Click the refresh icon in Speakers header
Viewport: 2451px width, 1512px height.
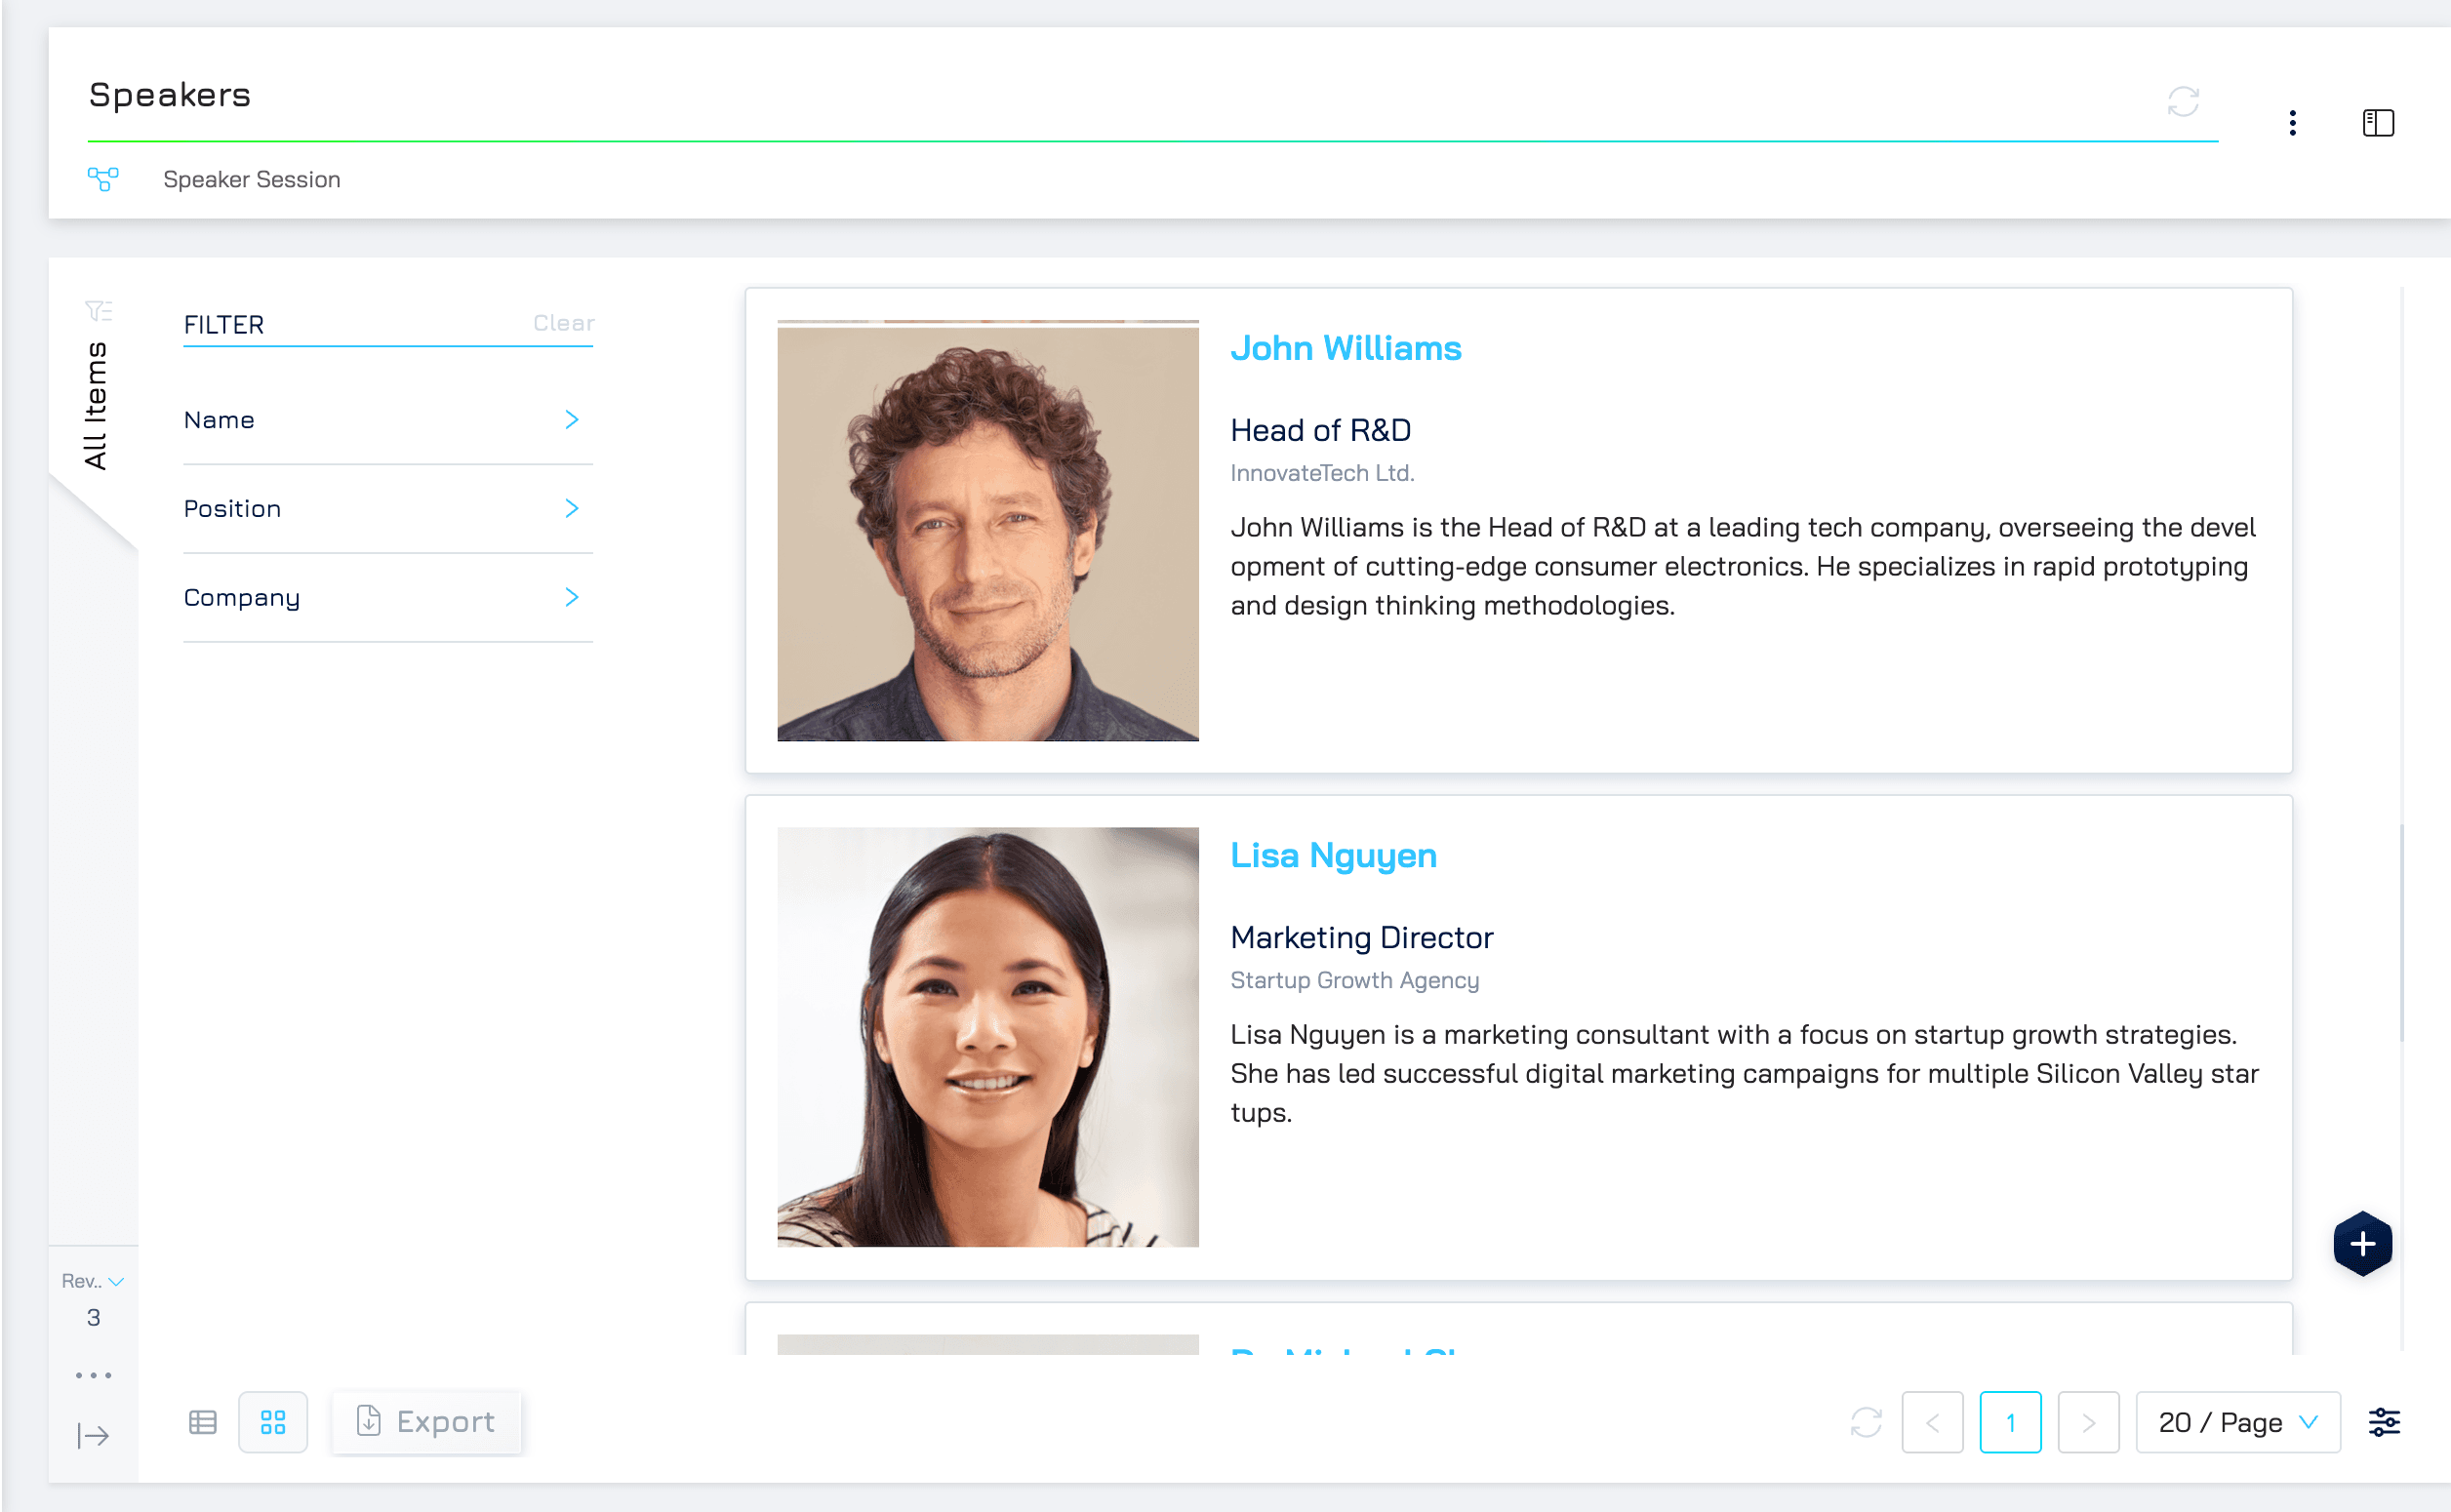2183,102
